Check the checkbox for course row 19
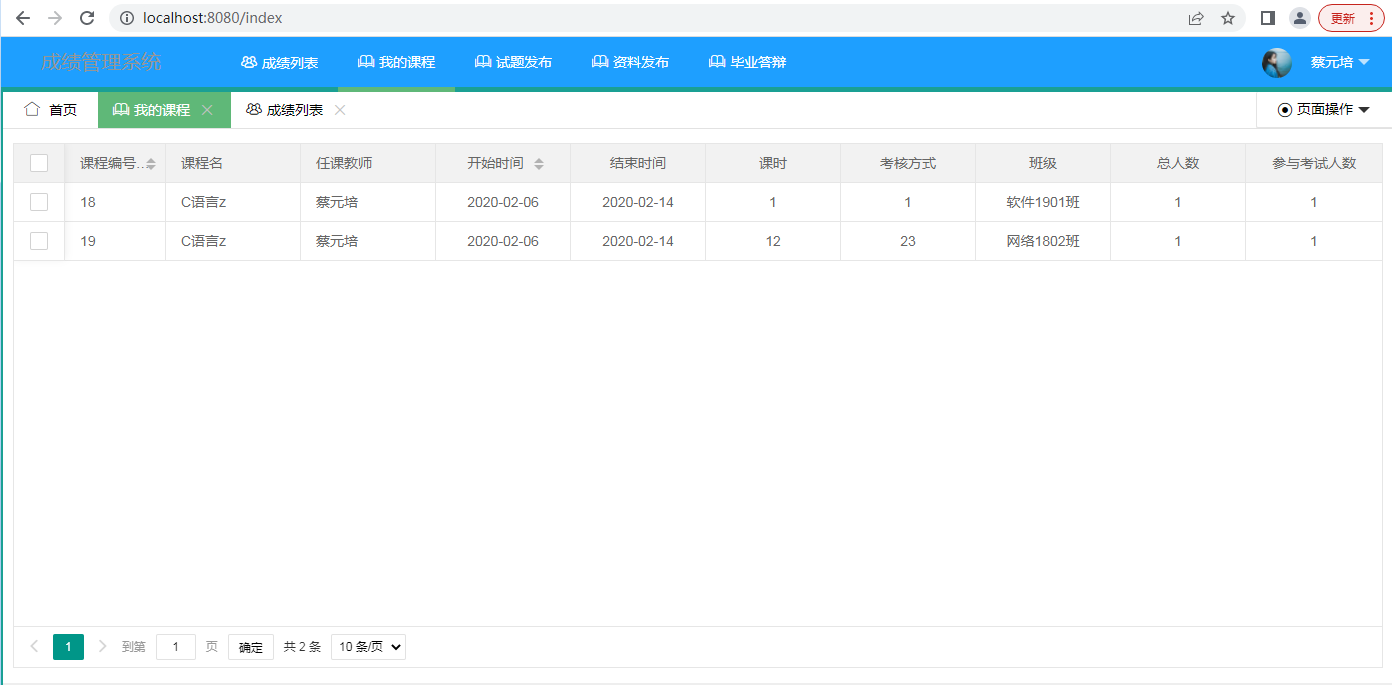 click(x=39, y=241)
